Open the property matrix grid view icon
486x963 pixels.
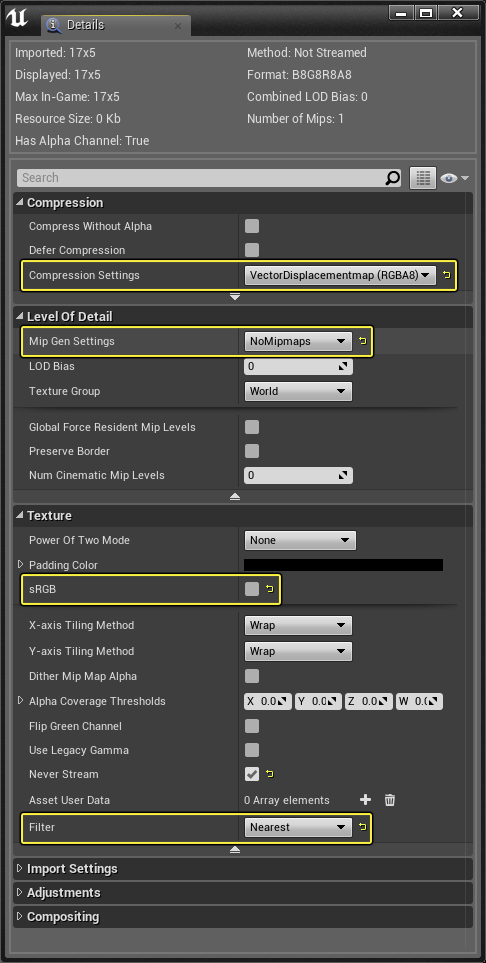(x=423, y=178)
